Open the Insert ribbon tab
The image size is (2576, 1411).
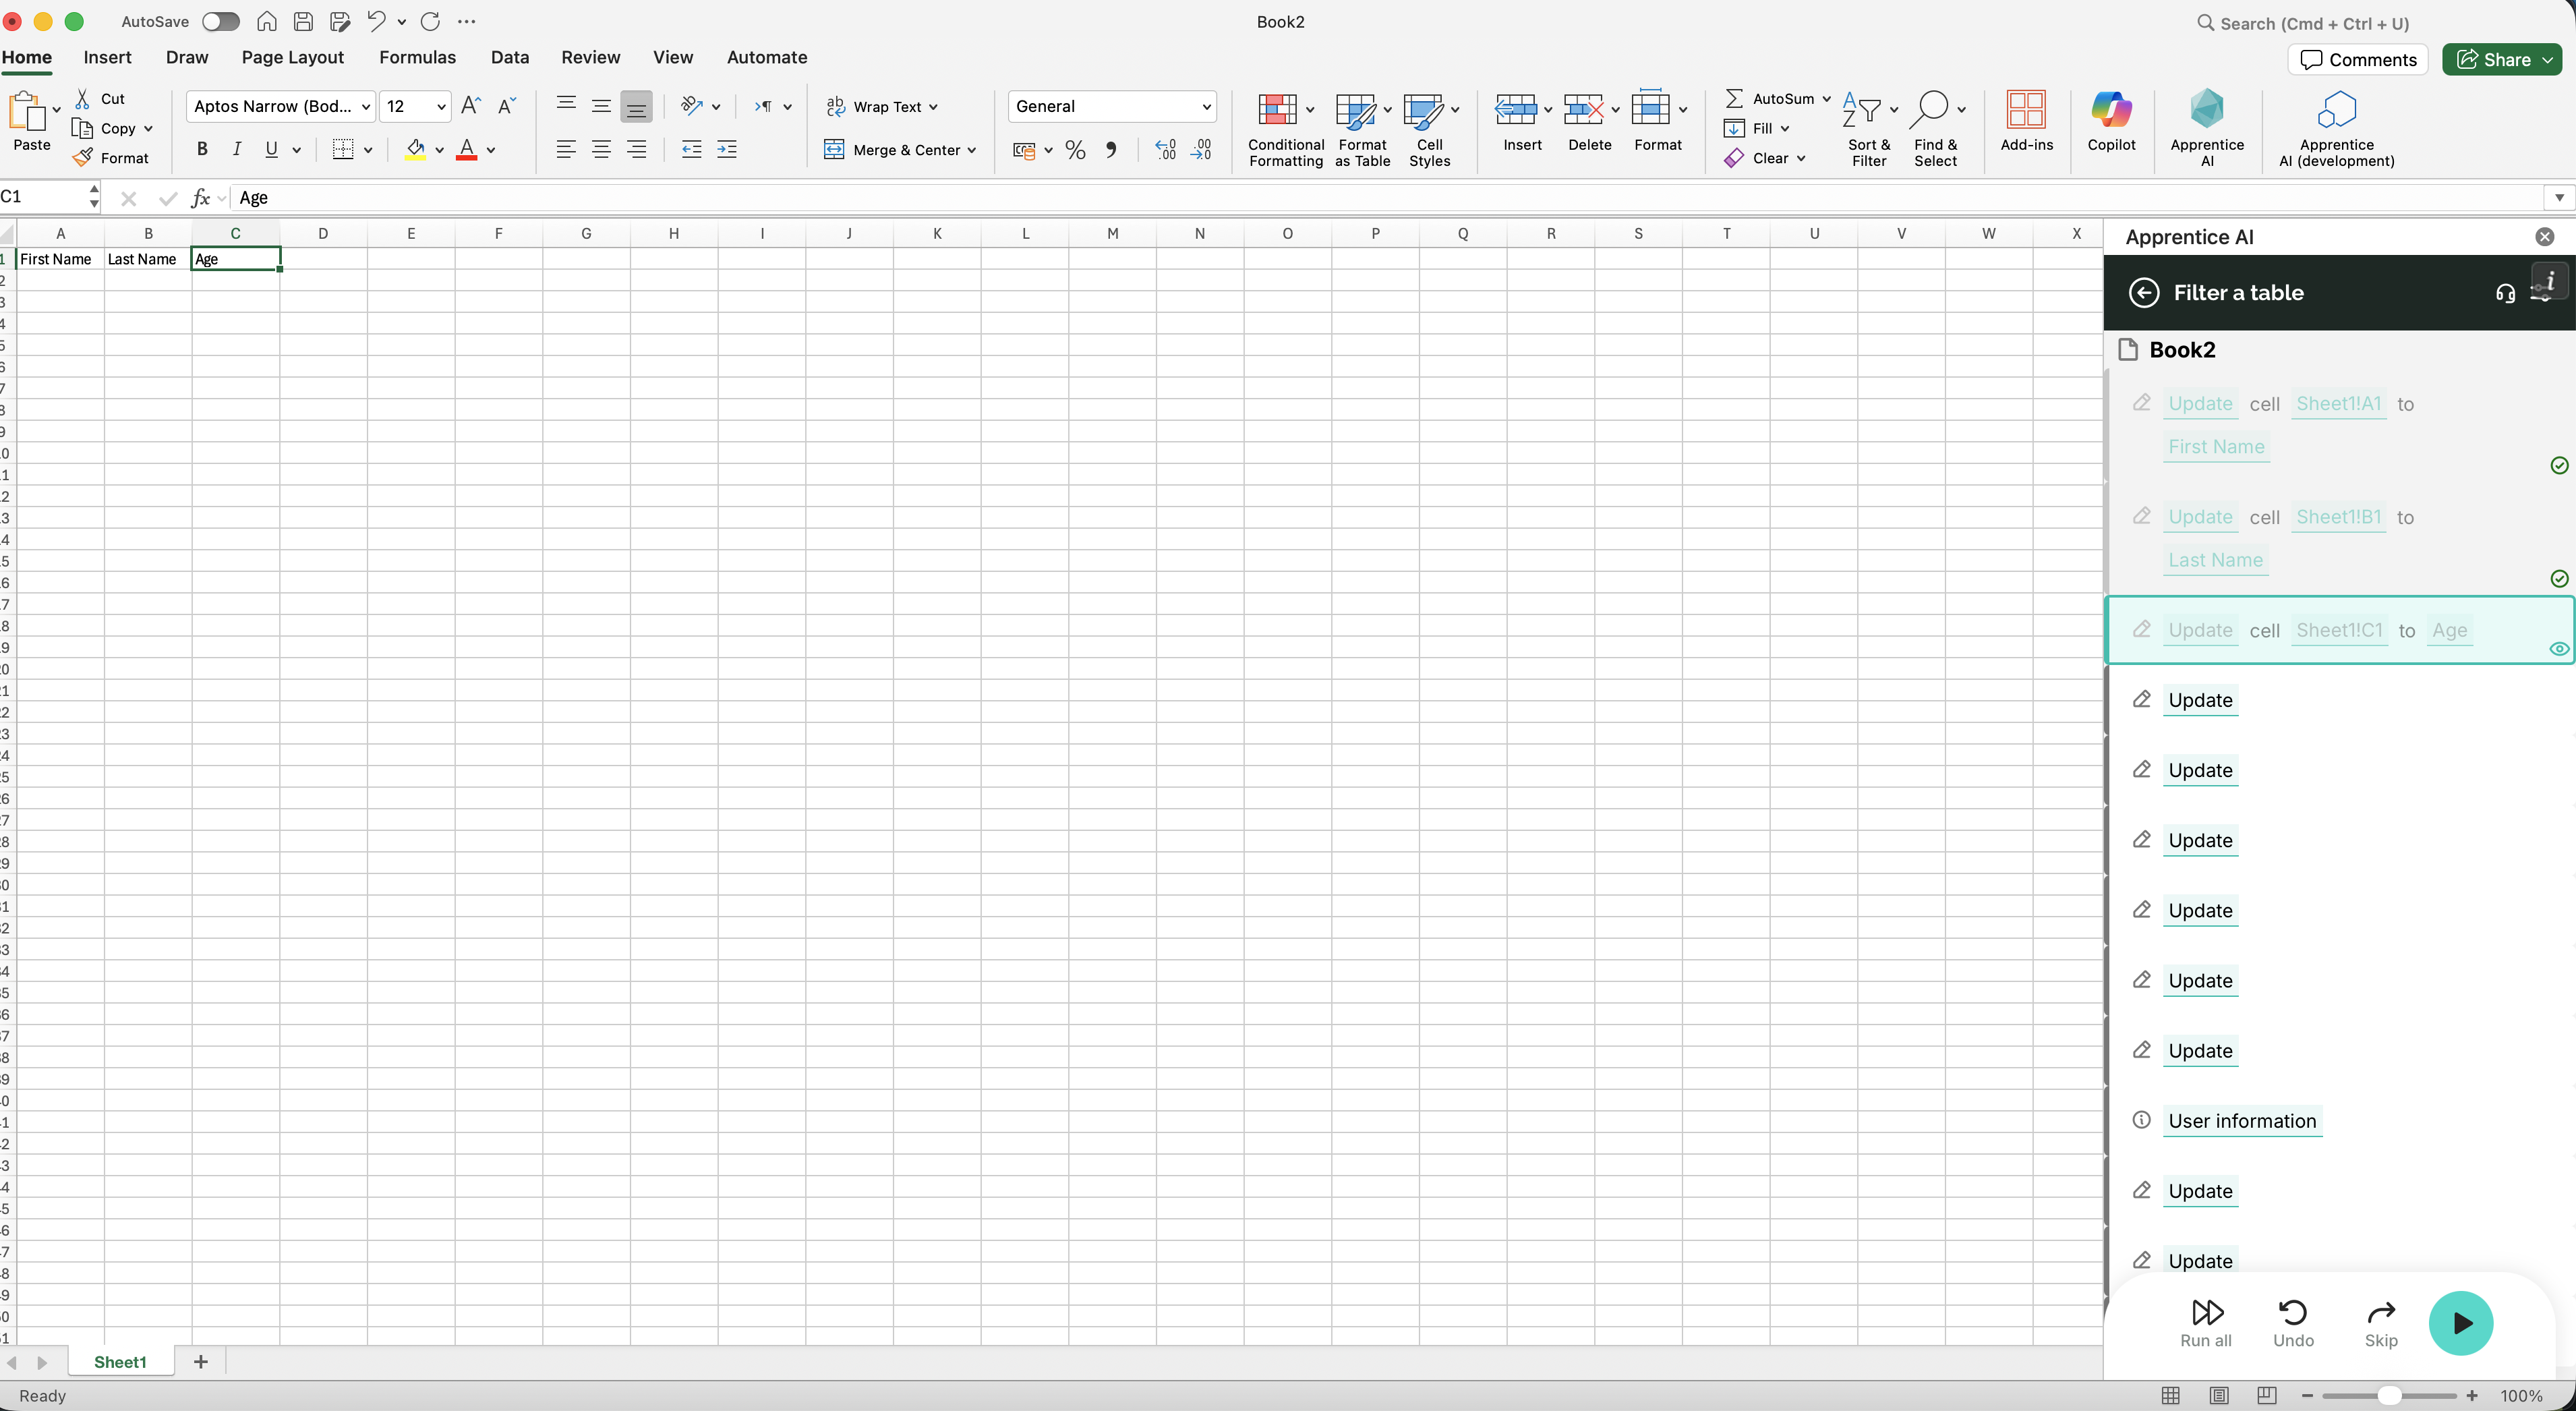[x=107, y=57]
